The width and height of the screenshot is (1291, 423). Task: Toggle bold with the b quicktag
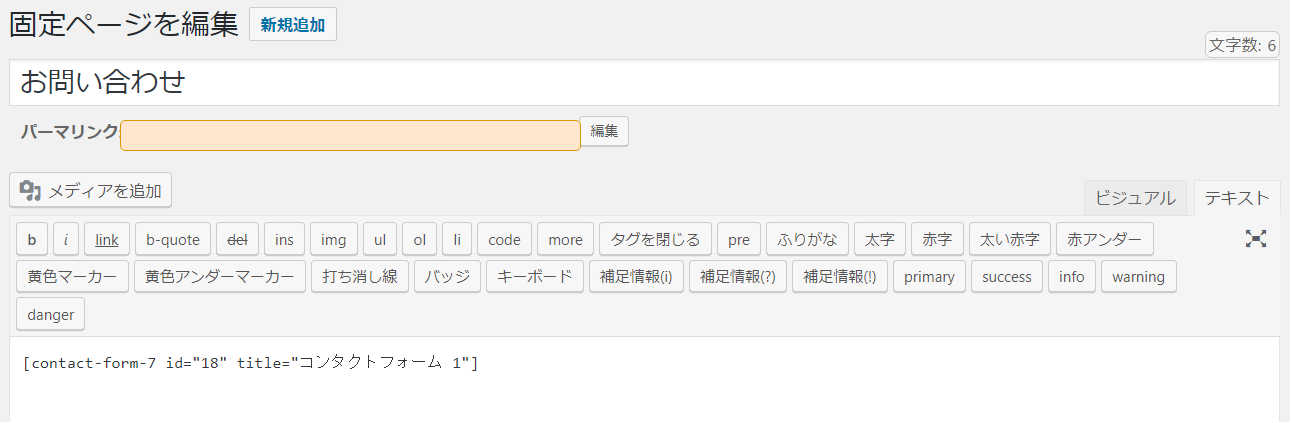(x=32, y=240)
